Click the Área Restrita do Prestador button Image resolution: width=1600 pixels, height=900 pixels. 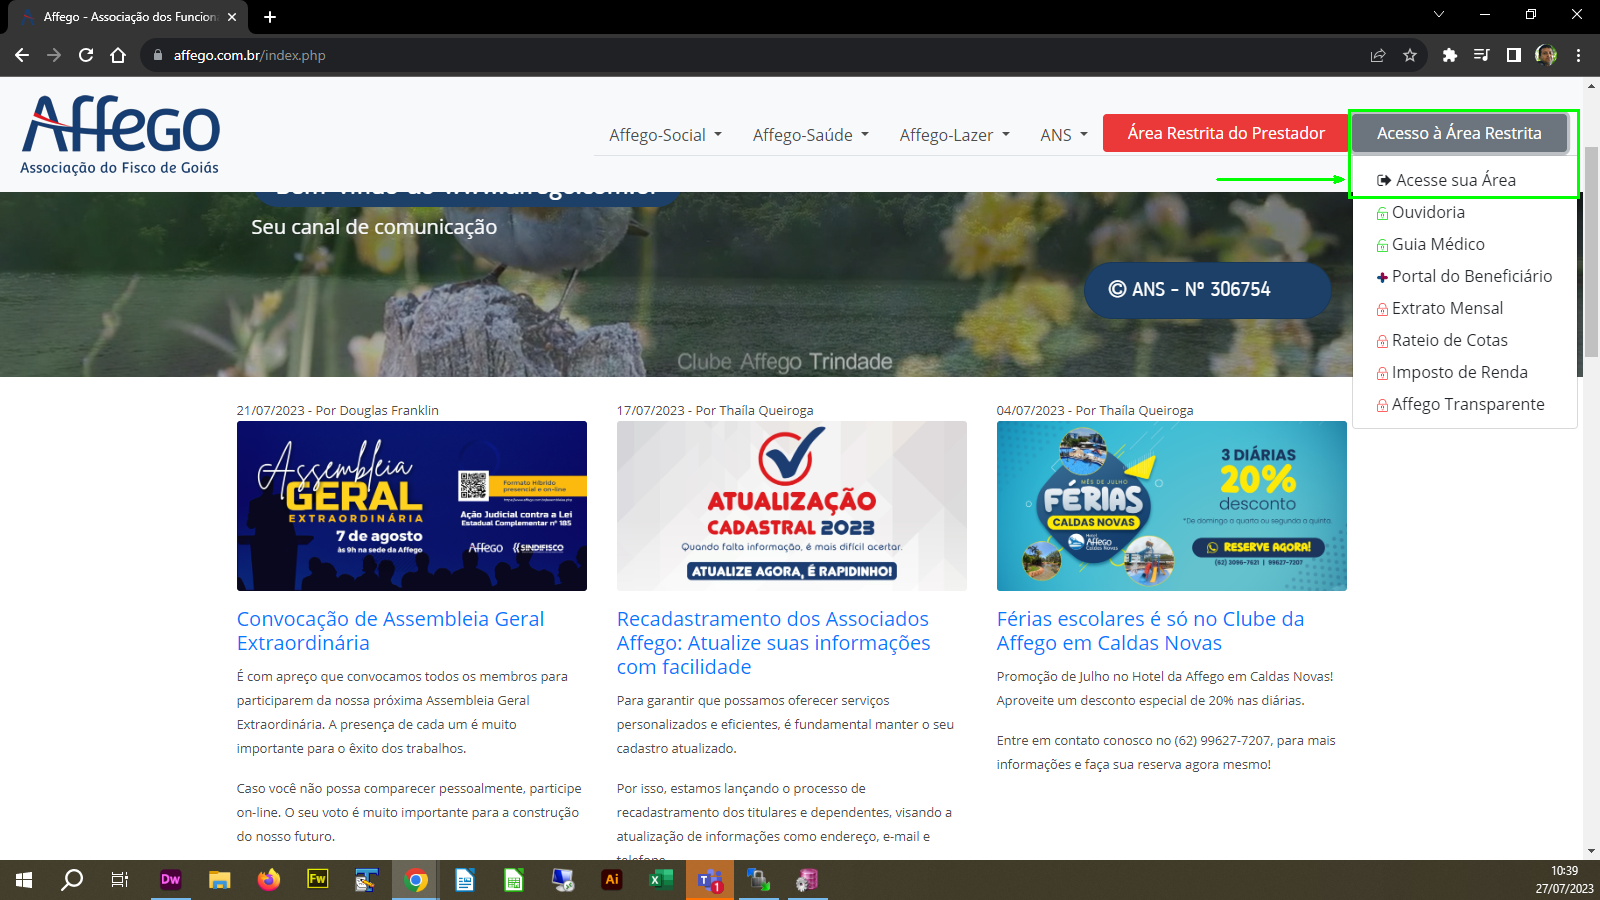[1225, 133]
